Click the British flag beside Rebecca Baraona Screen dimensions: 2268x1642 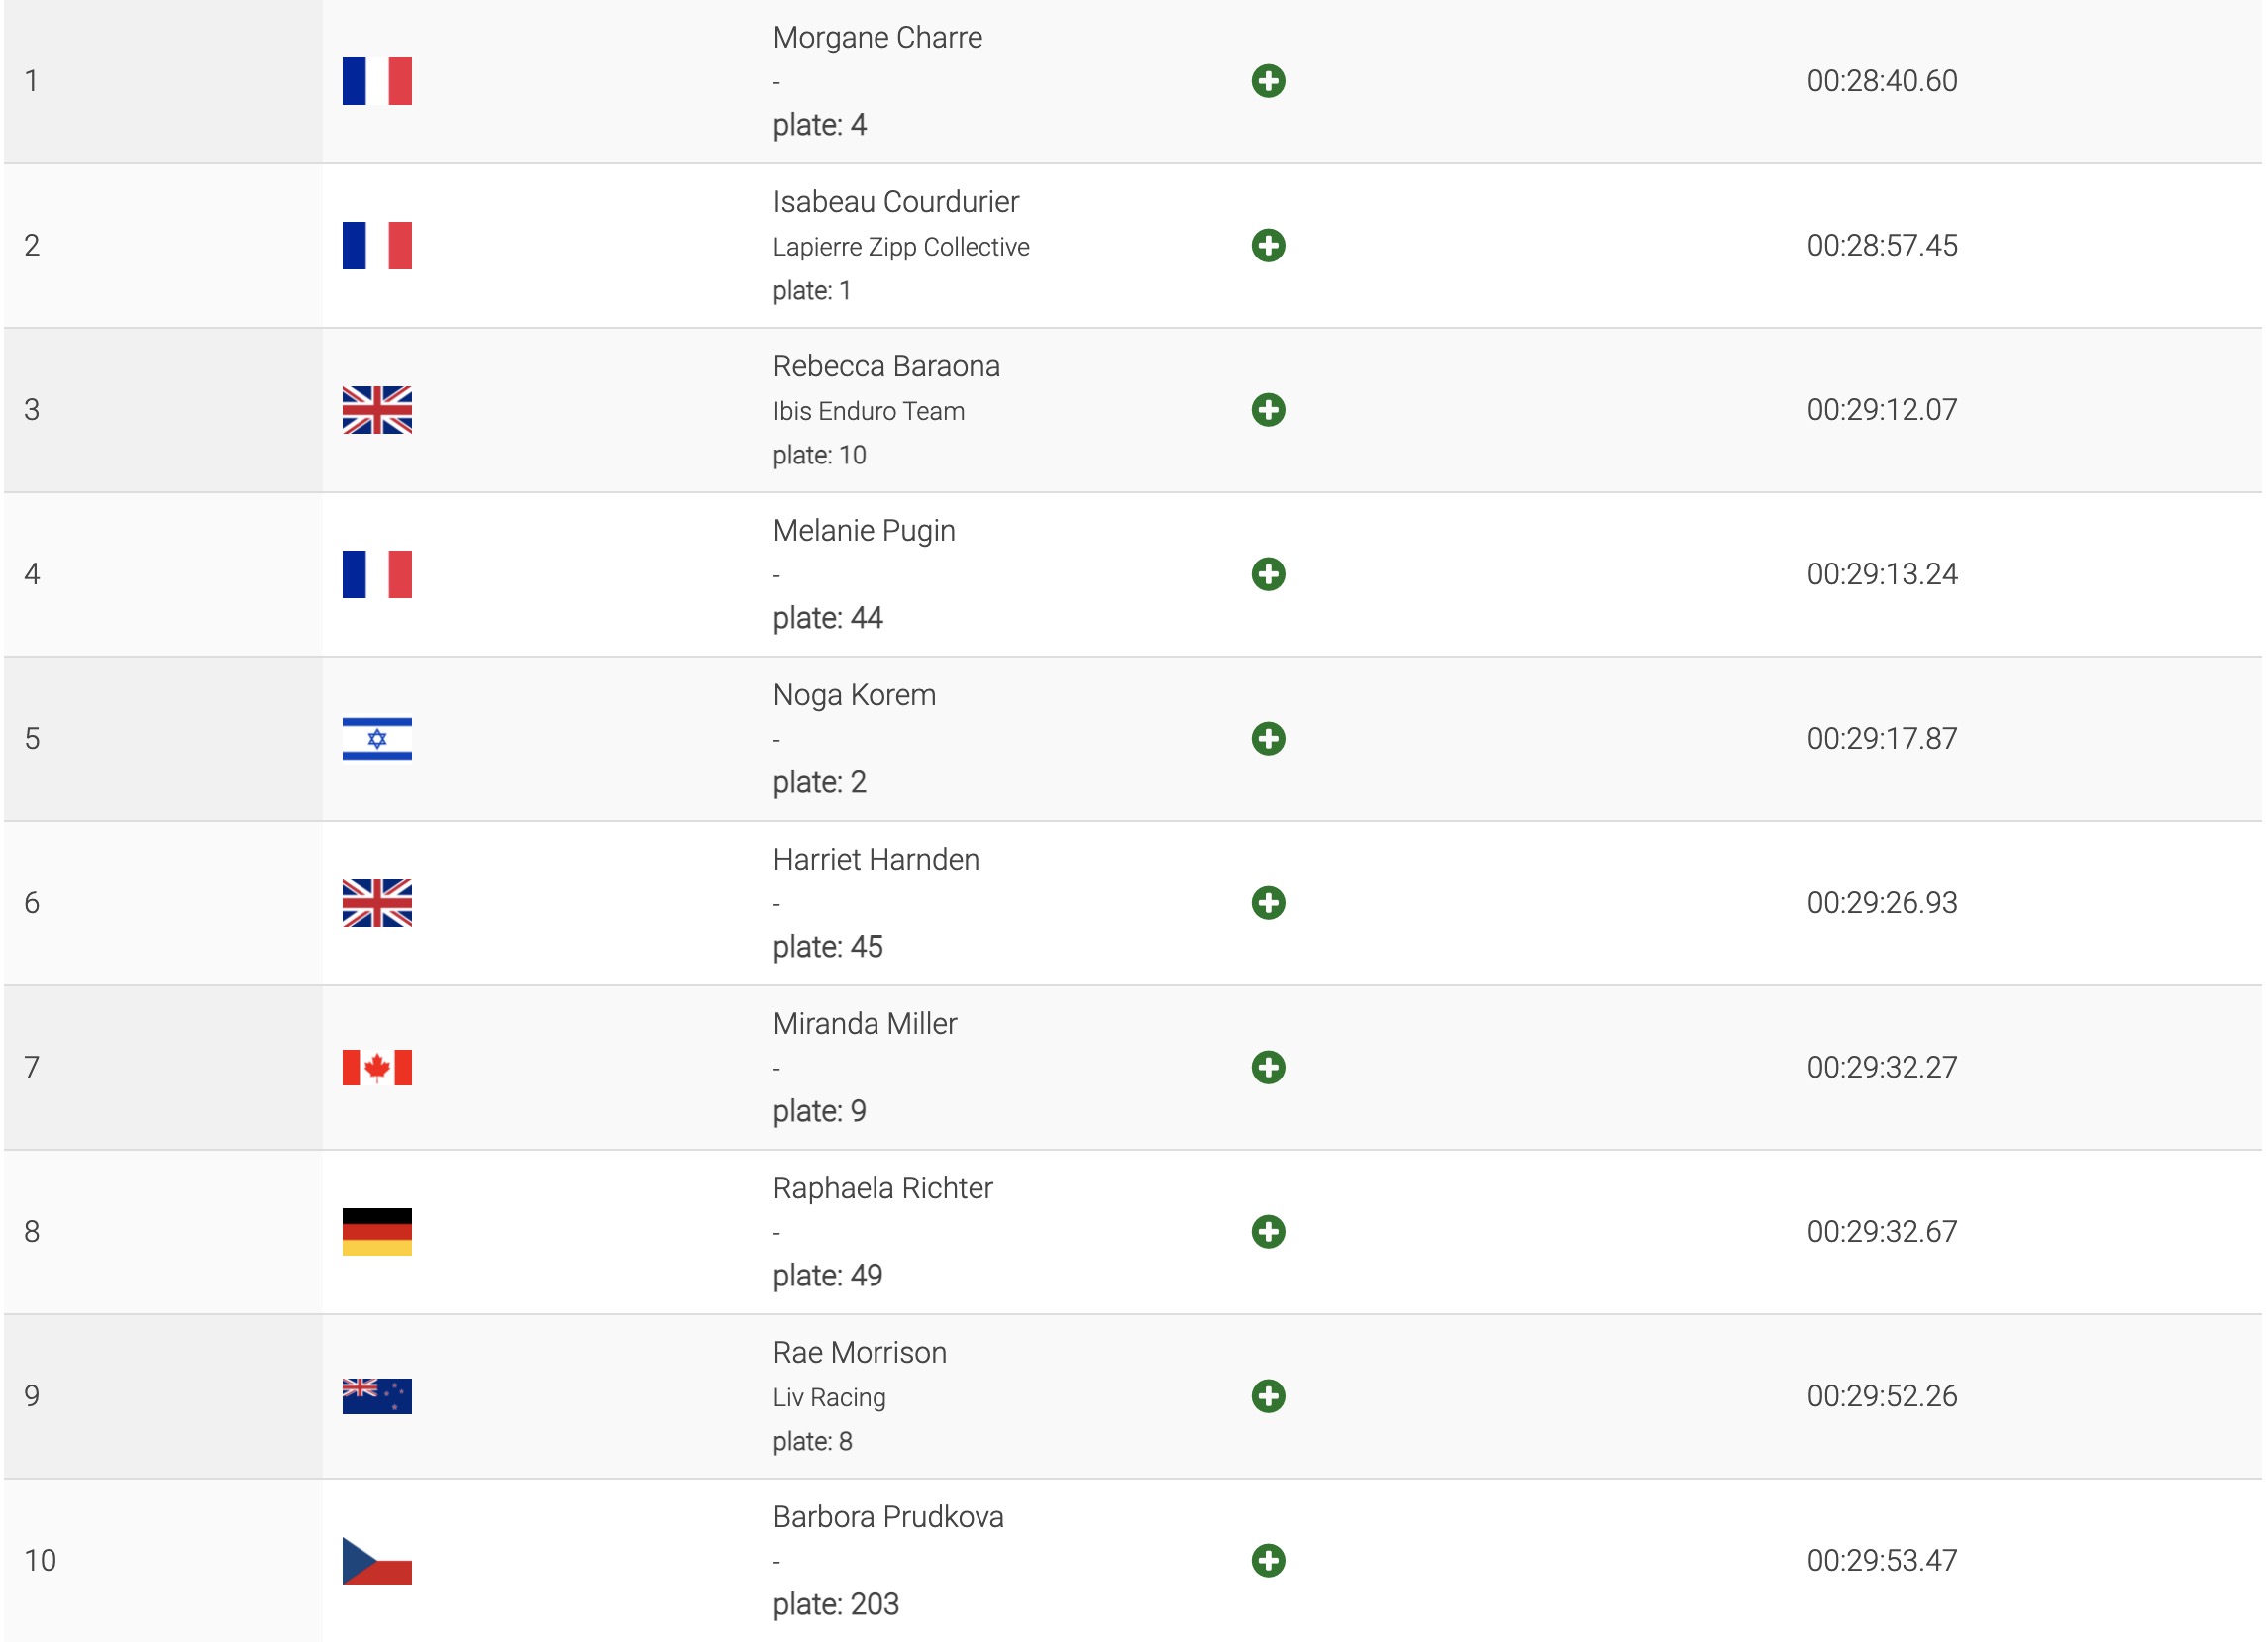point(377,410)
